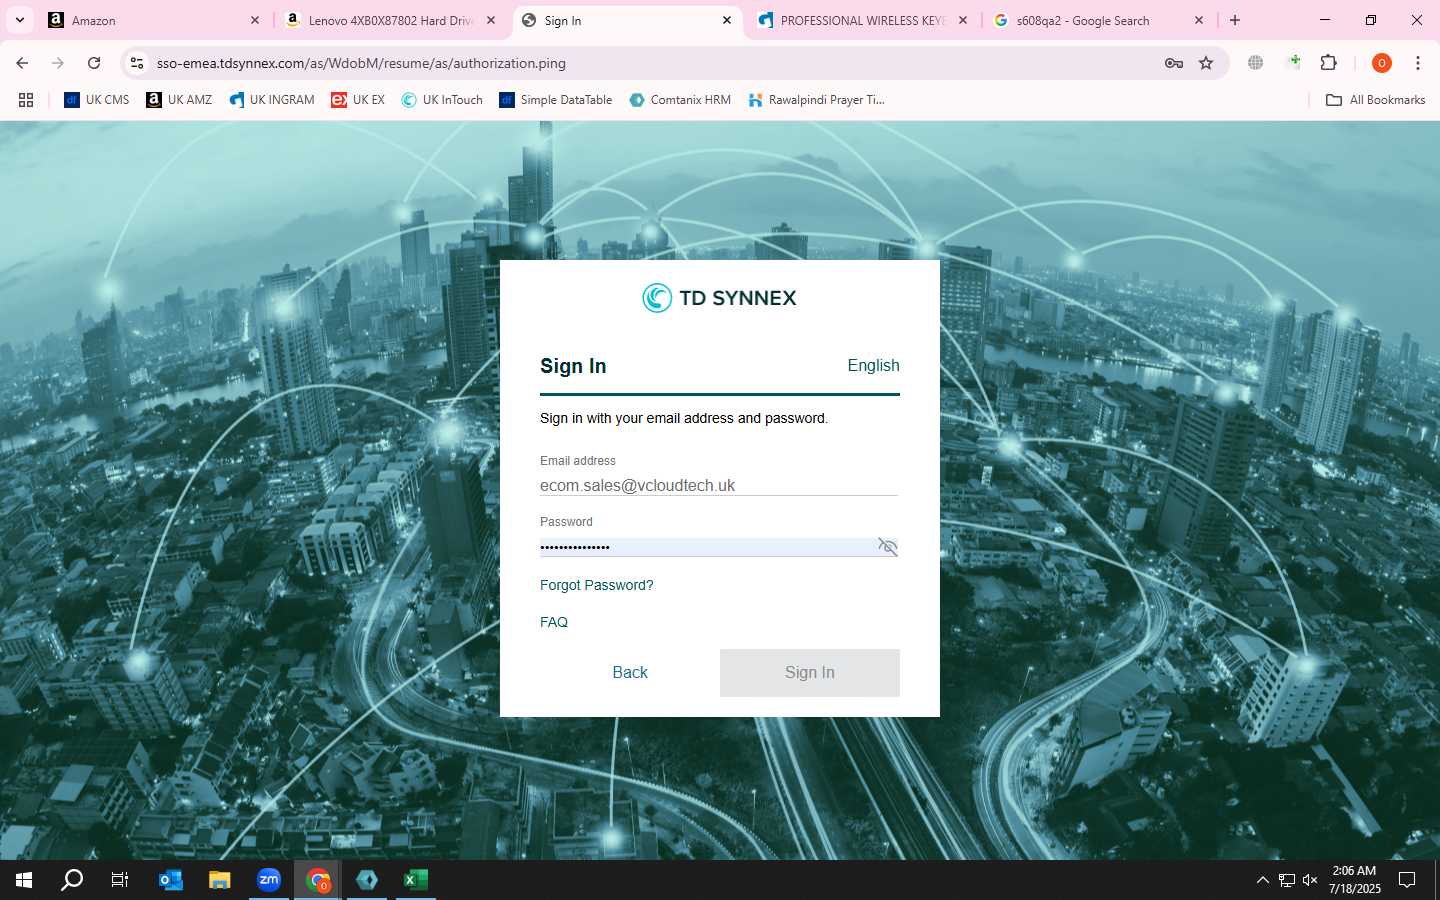
Task: Switch to PROFESSIONAL WIRELESS KEY tab
Action: 862,20
